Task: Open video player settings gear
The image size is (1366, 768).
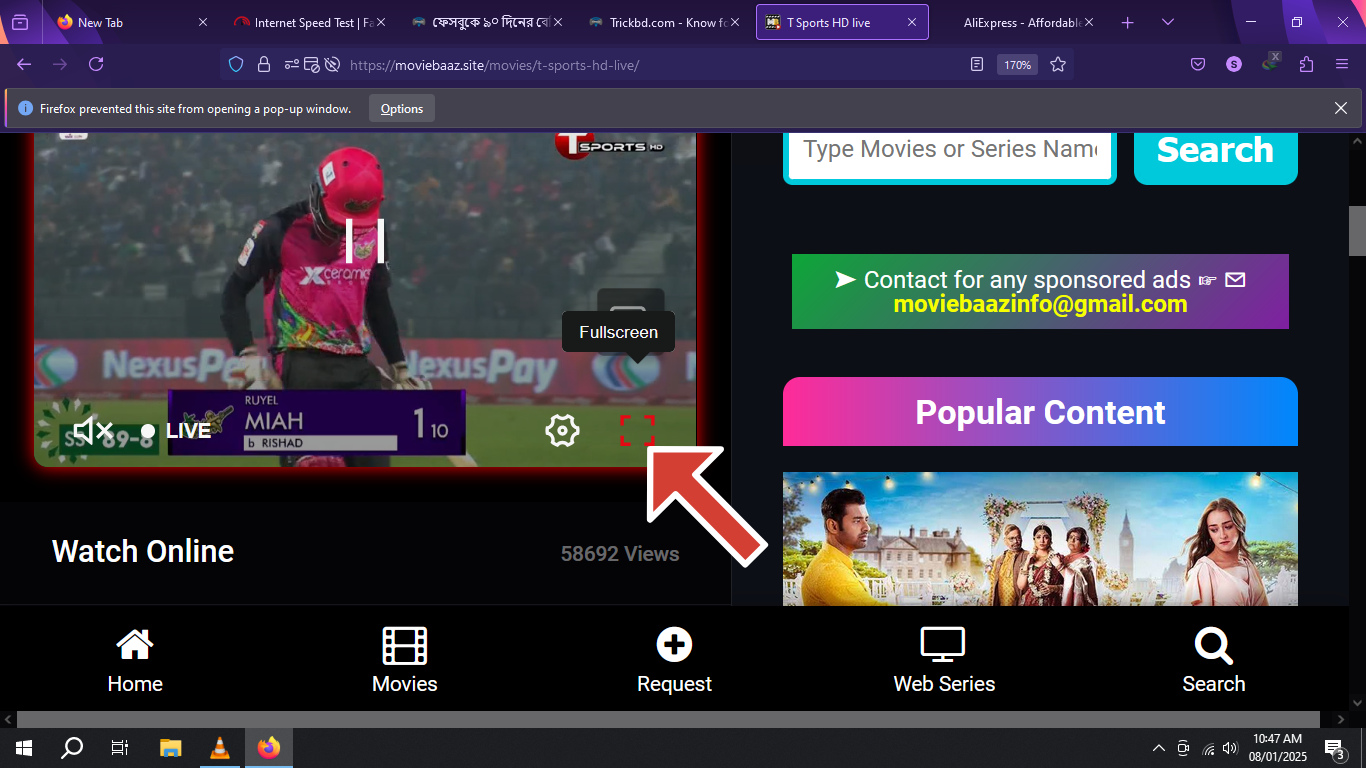Action: click(562, 431)
